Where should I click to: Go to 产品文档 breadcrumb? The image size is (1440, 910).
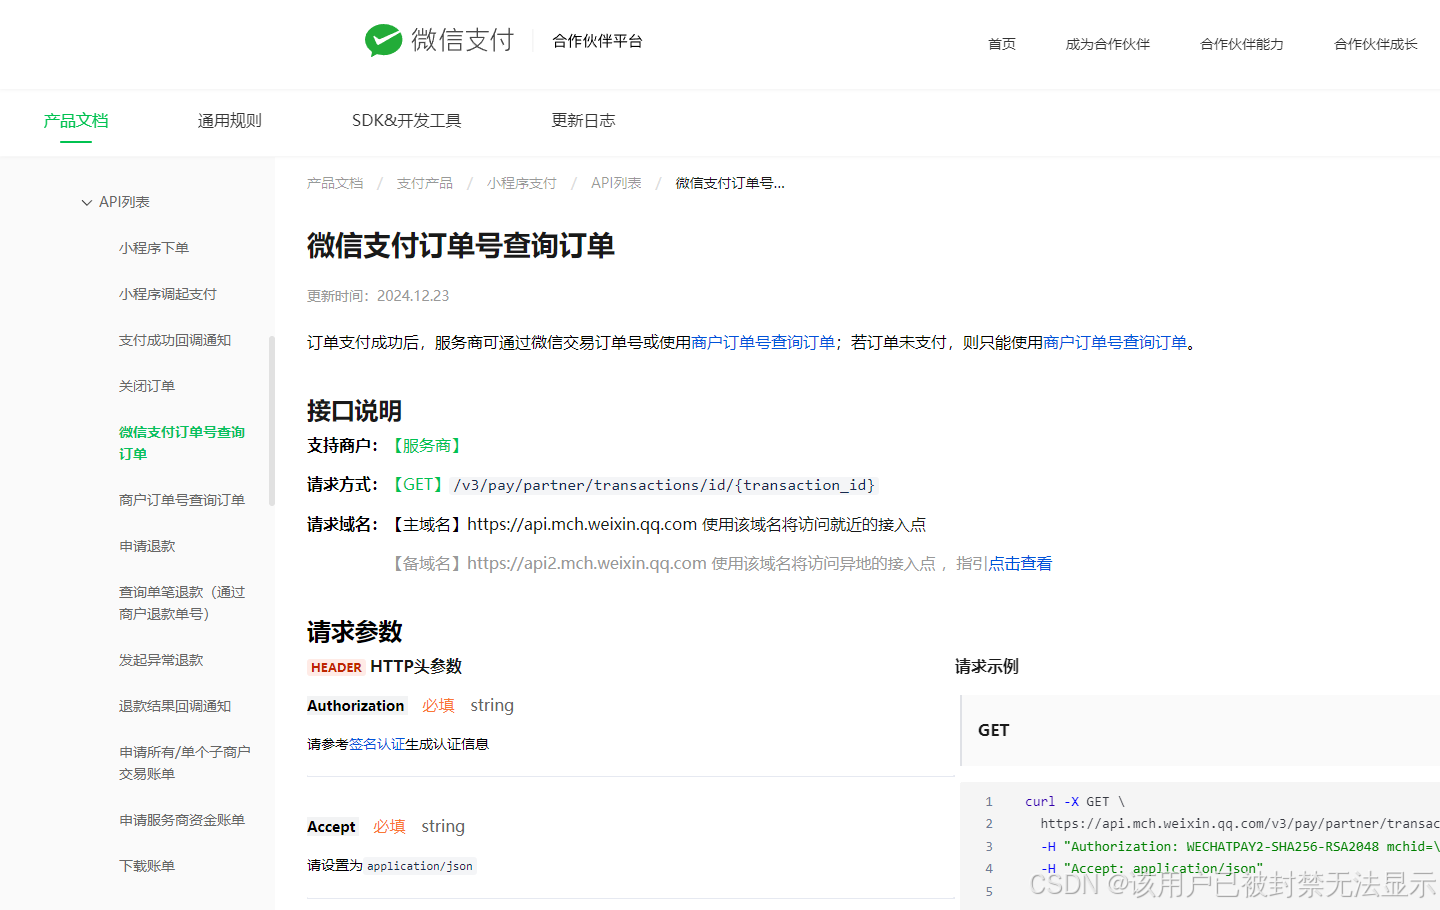pyautogui.click(x=335, y=183)
